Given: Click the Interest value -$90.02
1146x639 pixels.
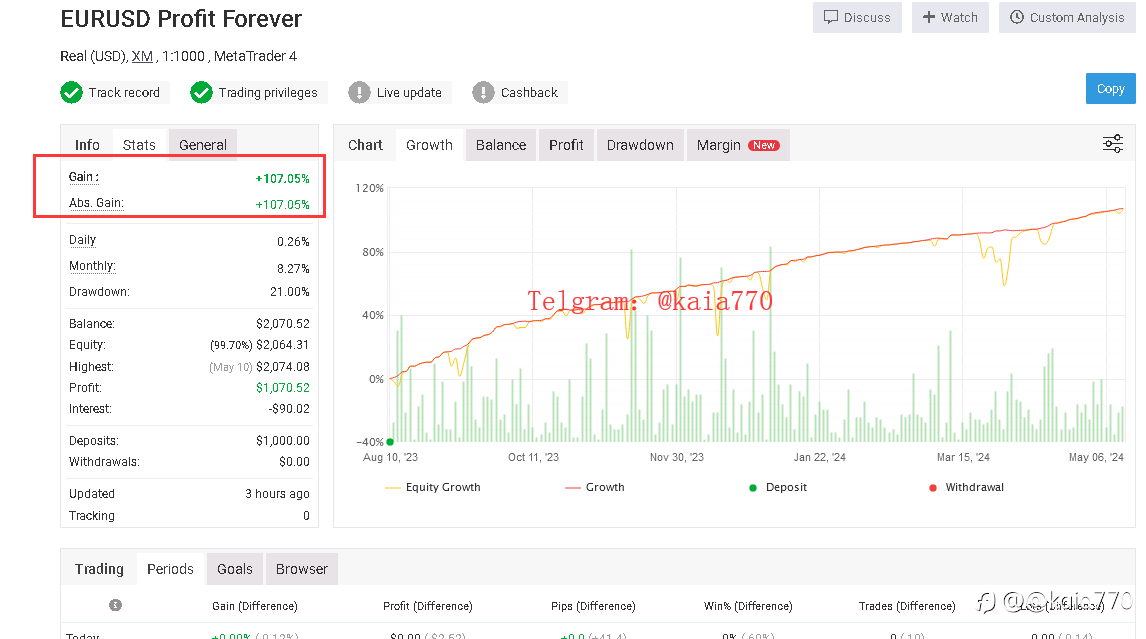Looking at the screenshot, I should click(289, 409).
